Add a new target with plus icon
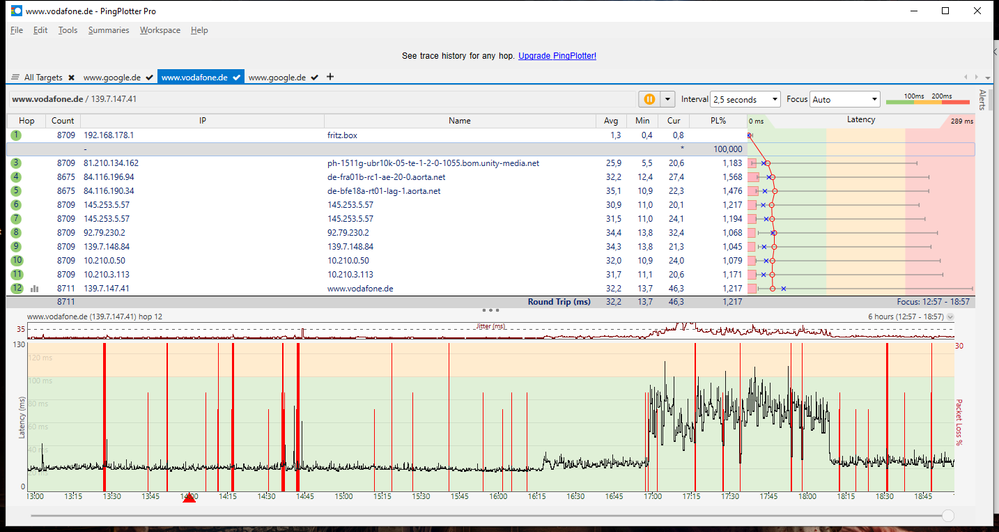 [x=331, y=77]
